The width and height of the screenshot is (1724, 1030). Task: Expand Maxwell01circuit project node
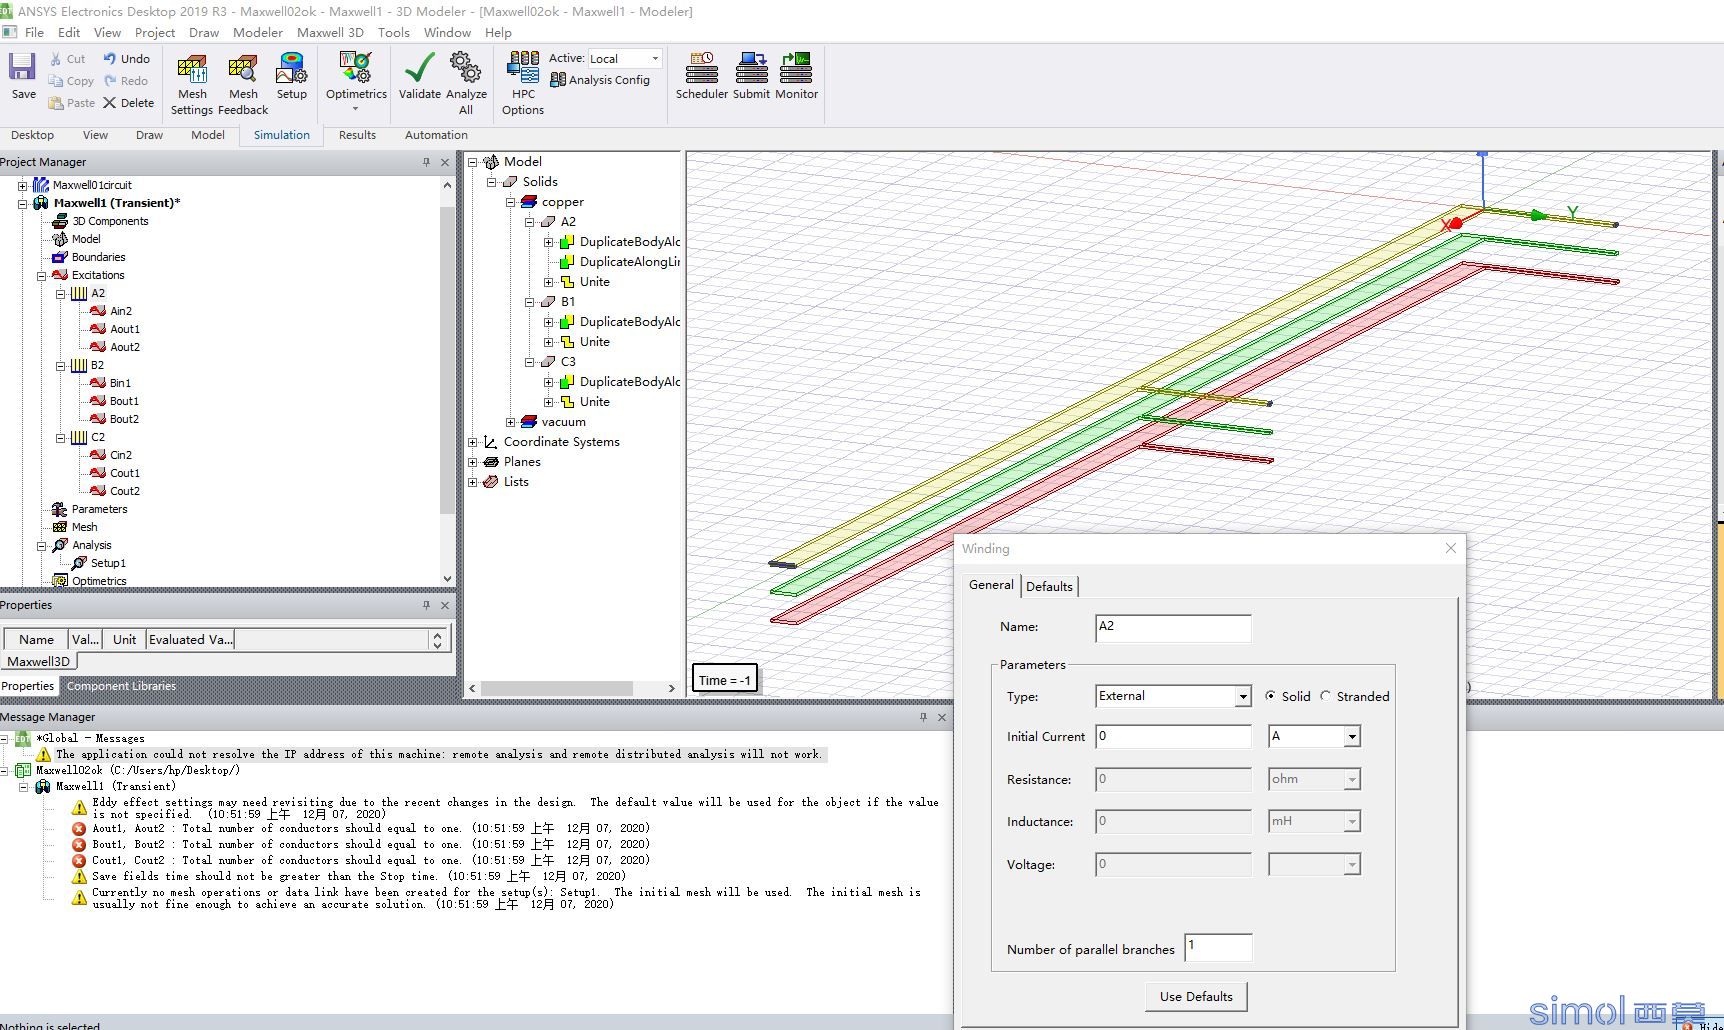click(x=22, y=185)
